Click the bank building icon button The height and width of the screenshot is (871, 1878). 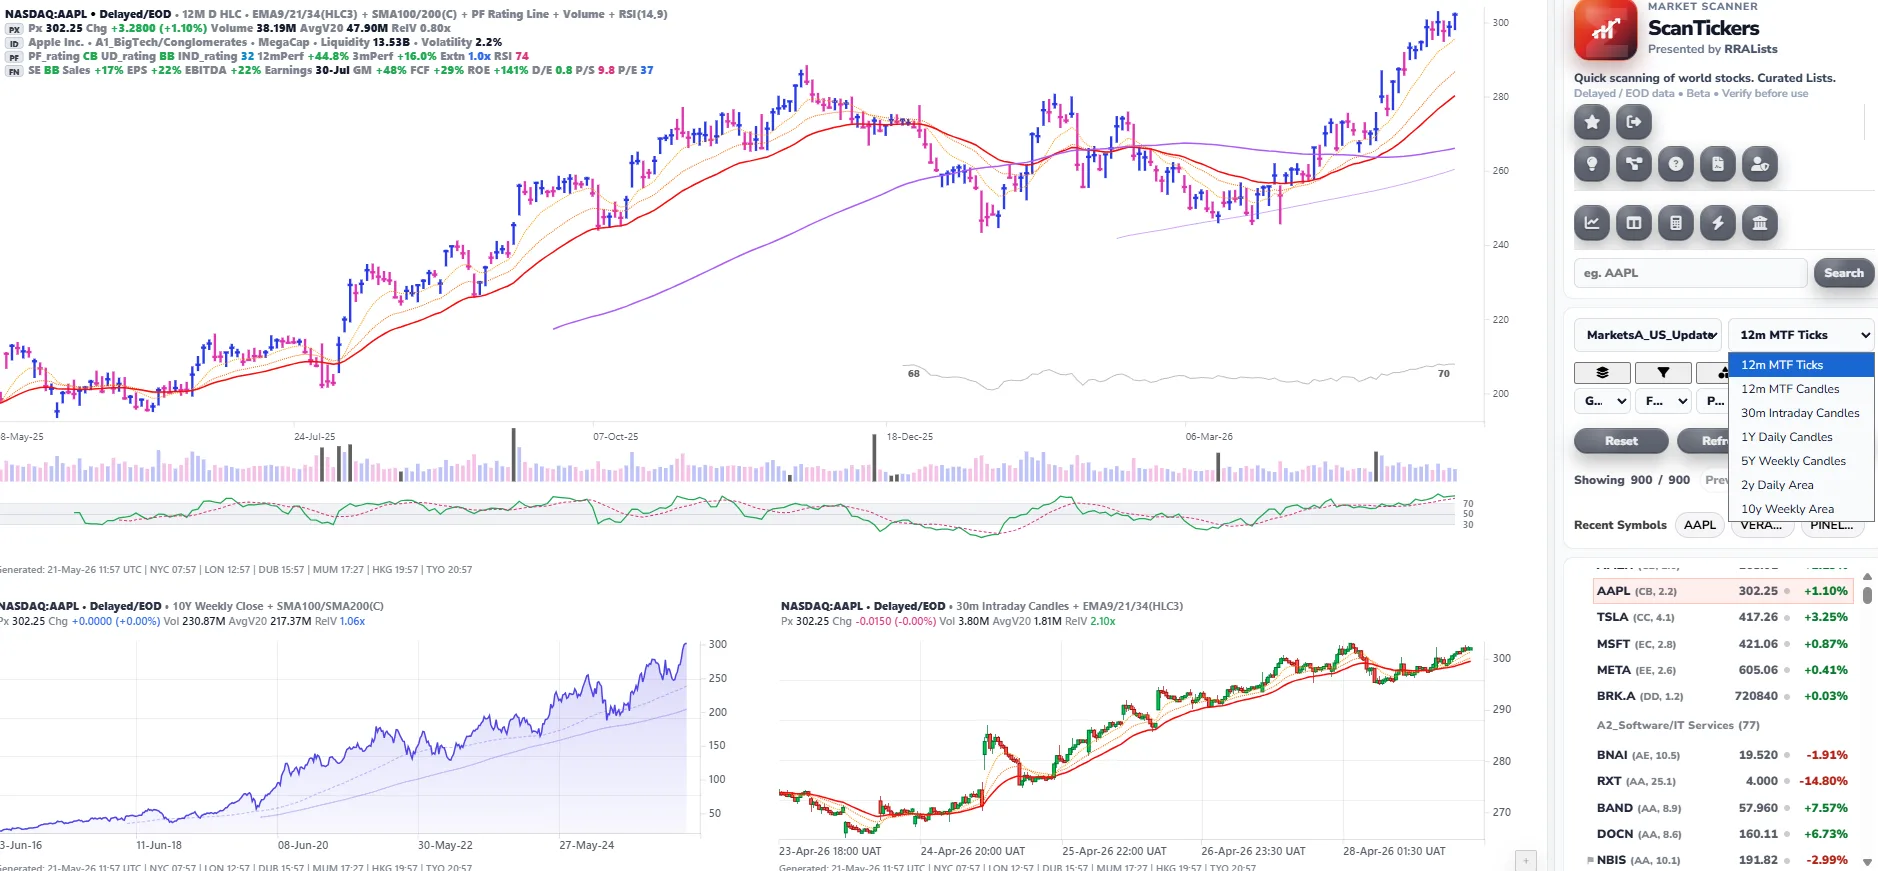tap(1760, 223)
